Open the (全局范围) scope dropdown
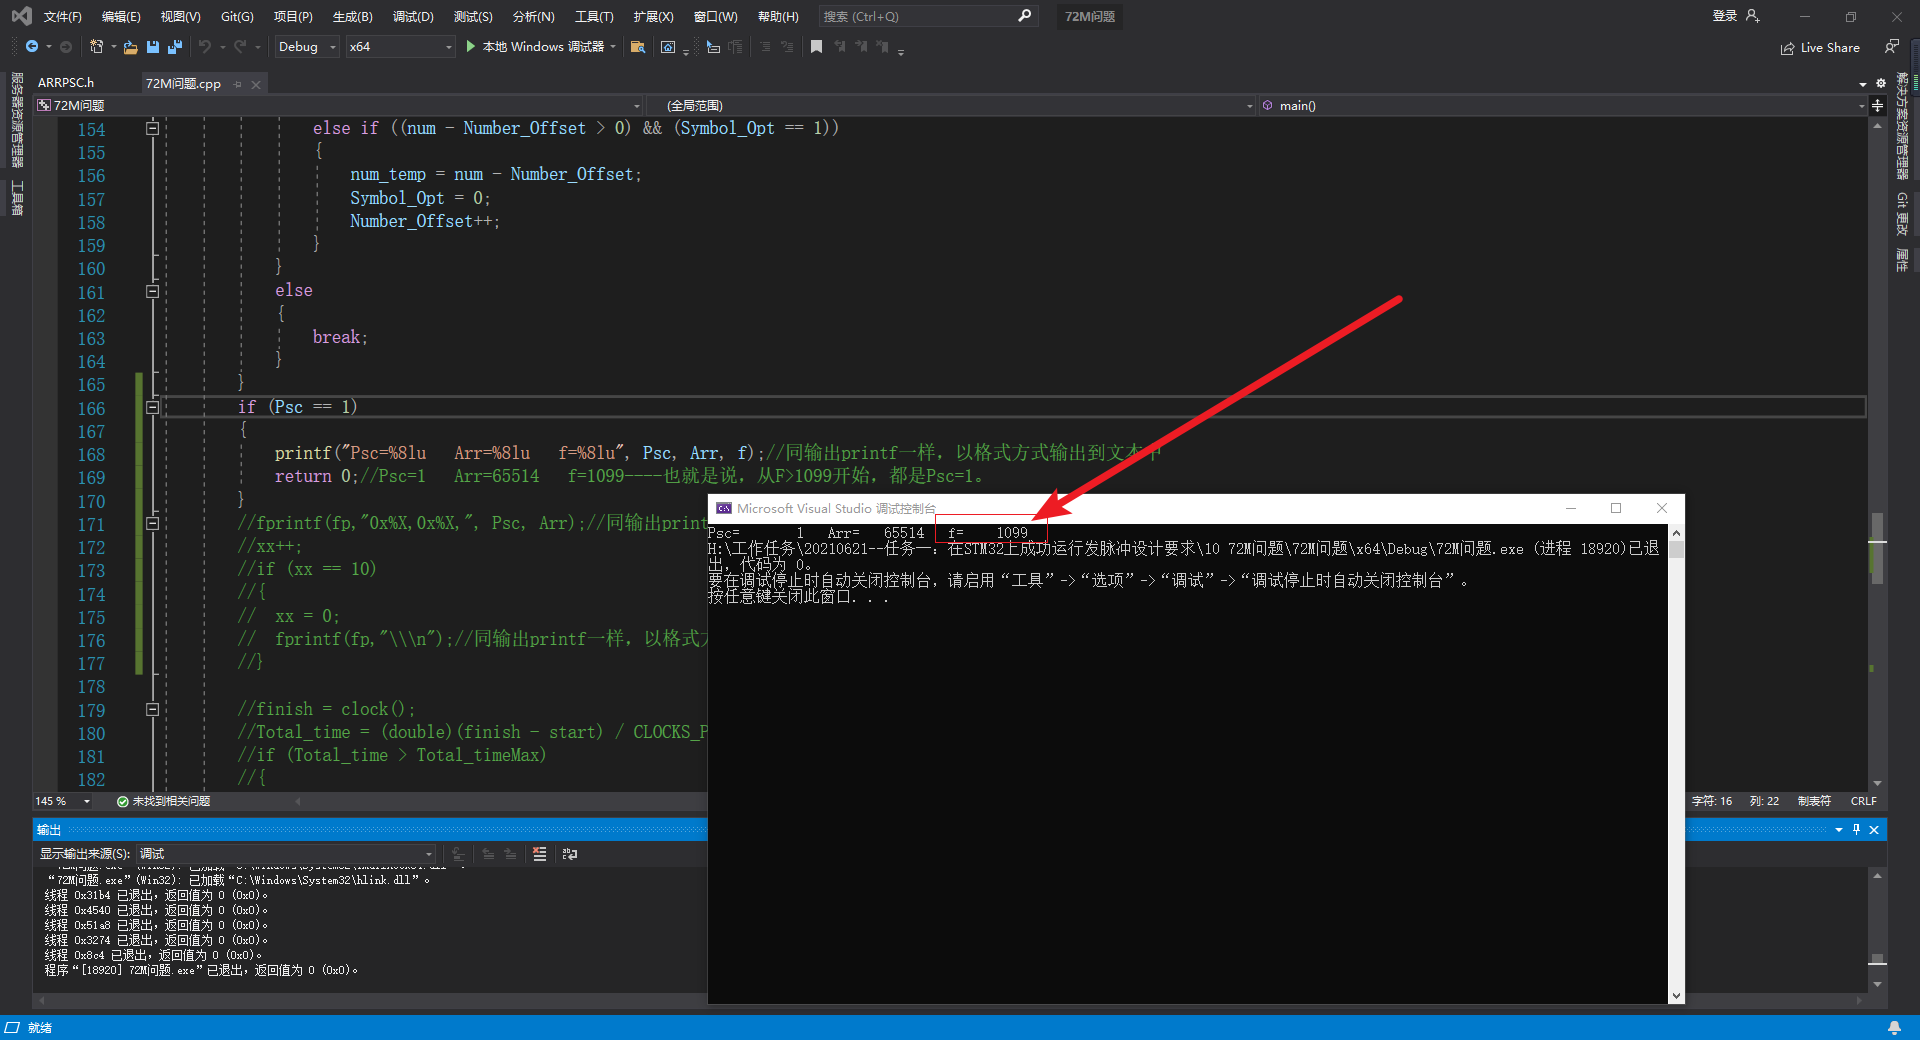Viewport: 1920px width, 1040px height. (952, 105)
